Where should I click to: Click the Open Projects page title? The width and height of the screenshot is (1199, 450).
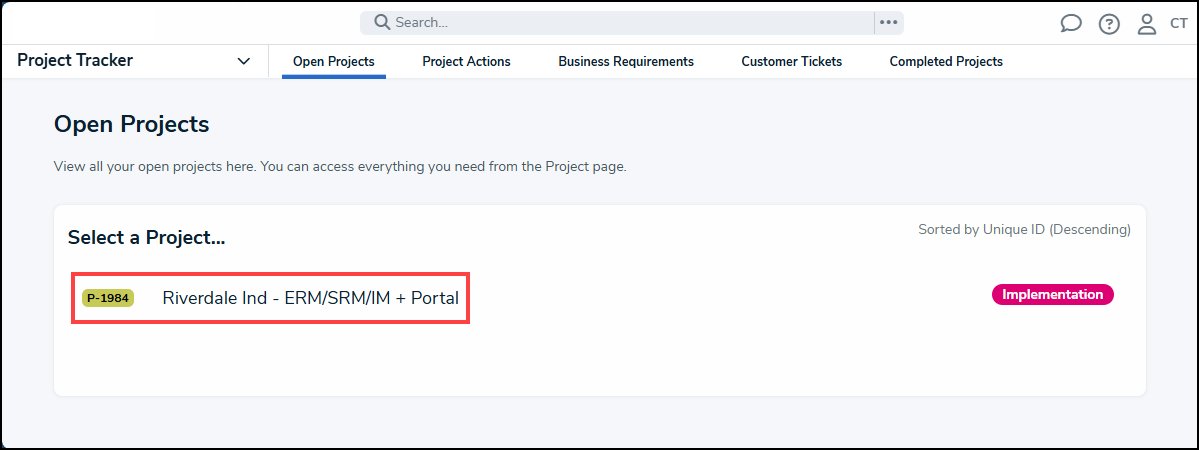(x=131, y=124)
